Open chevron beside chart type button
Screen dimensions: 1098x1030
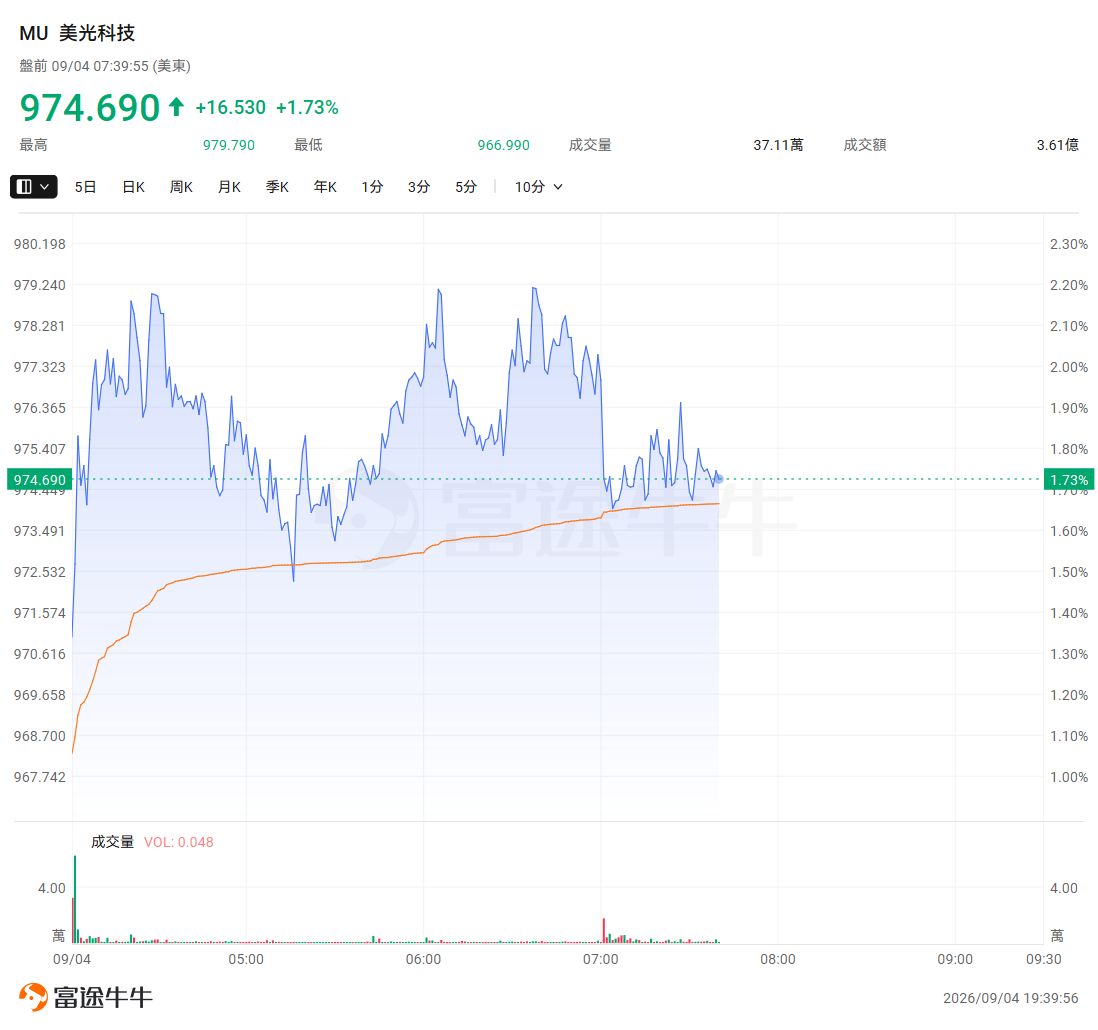pos(45,186)
